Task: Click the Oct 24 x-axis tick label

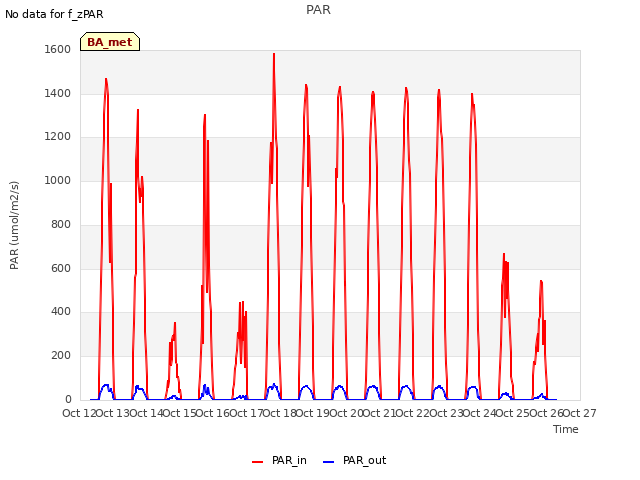Action: (x=479, y=413)
